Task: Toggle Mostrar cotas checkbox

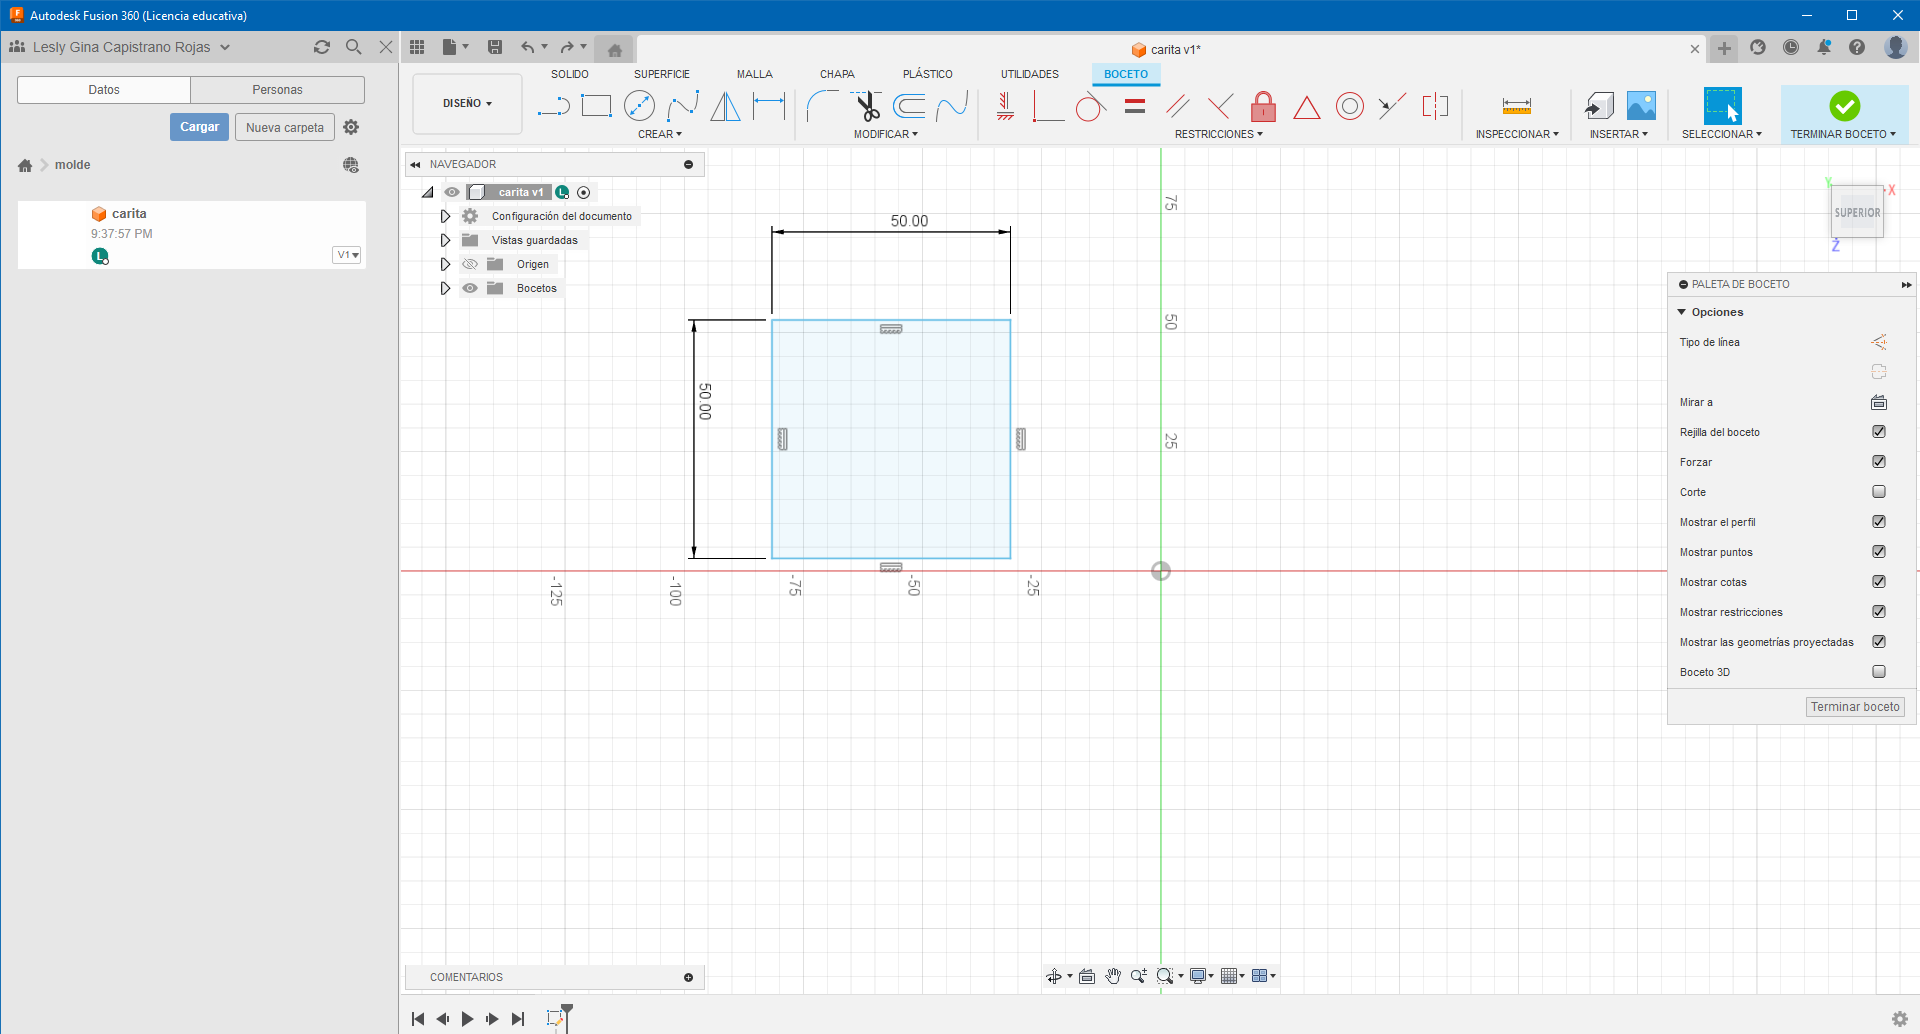Action: pos(1879,582)
